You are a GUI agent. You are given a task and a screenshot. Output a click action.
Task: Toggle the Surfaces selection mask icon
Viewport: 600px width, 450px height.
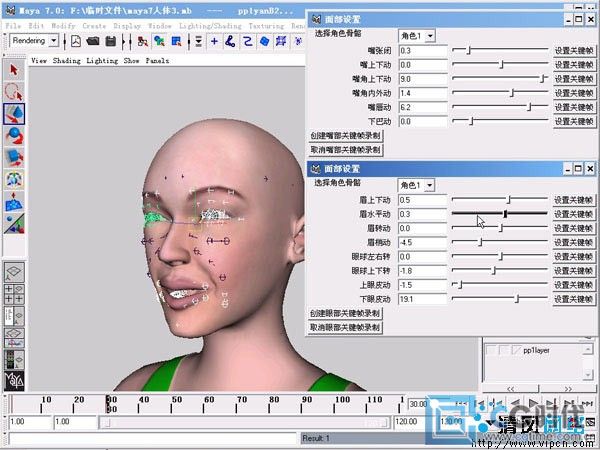pyautogui.click(x=264, y=41)
